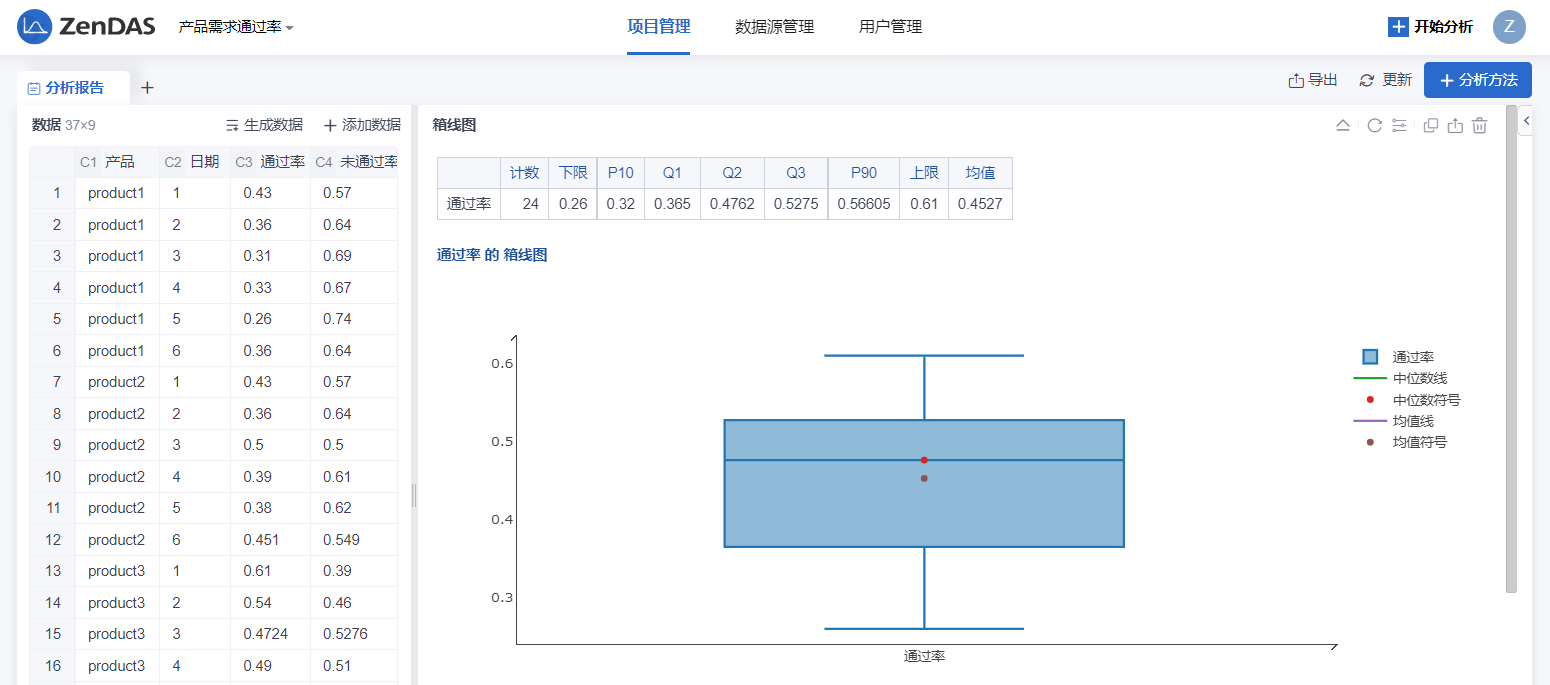
Task: Click cell 0.4724 in row 15
Action: (x=270, y=634)
